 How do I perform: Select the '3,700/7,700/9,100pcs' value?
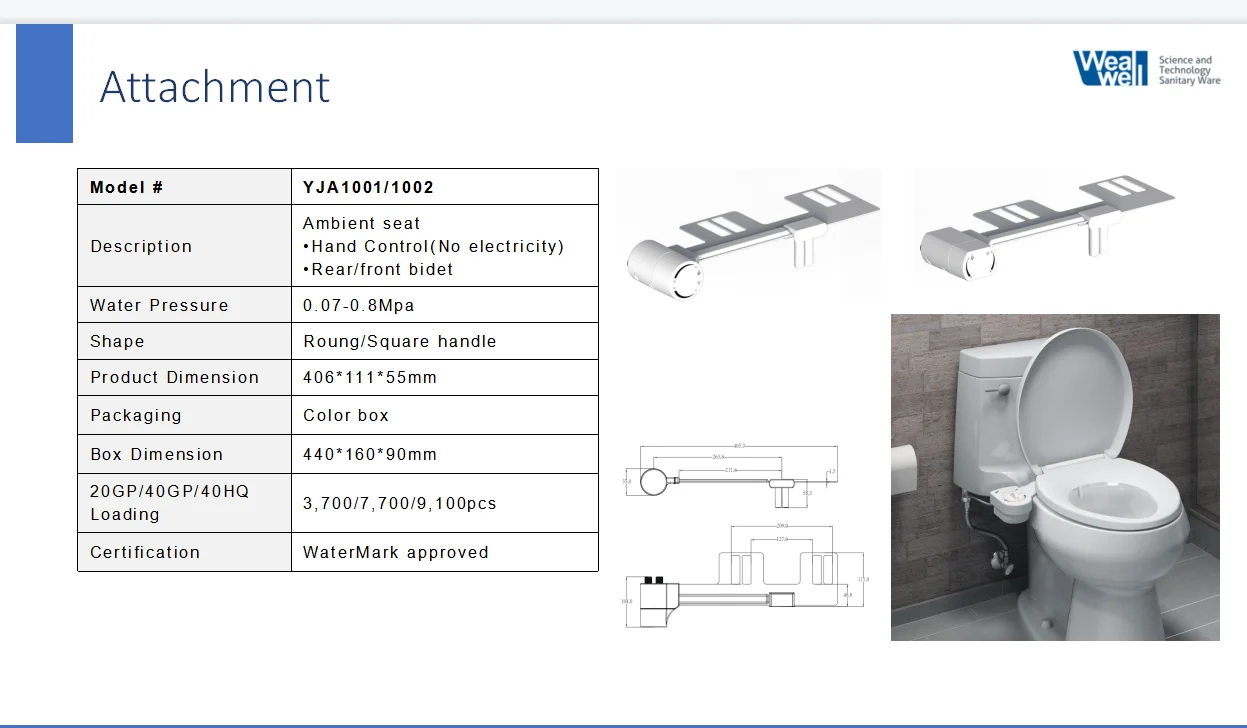400,503
